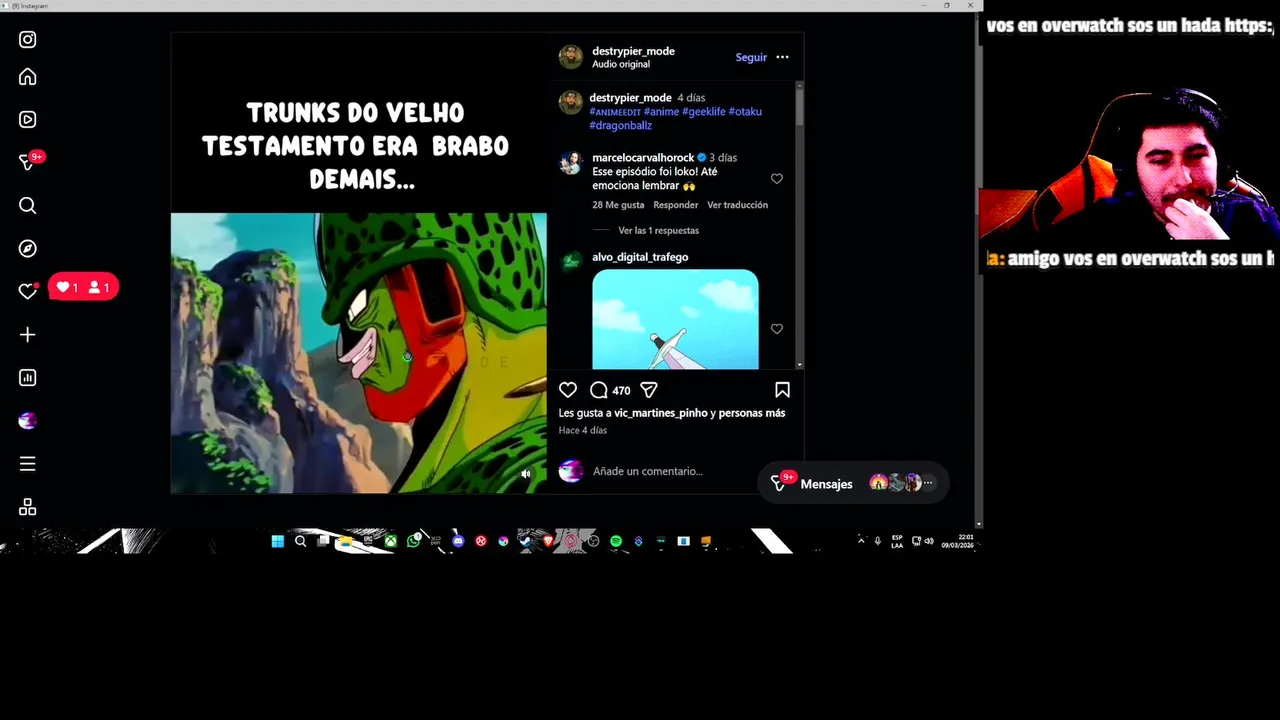Click the 'Hace 4 días' timestamp

(x=583, y=431)
